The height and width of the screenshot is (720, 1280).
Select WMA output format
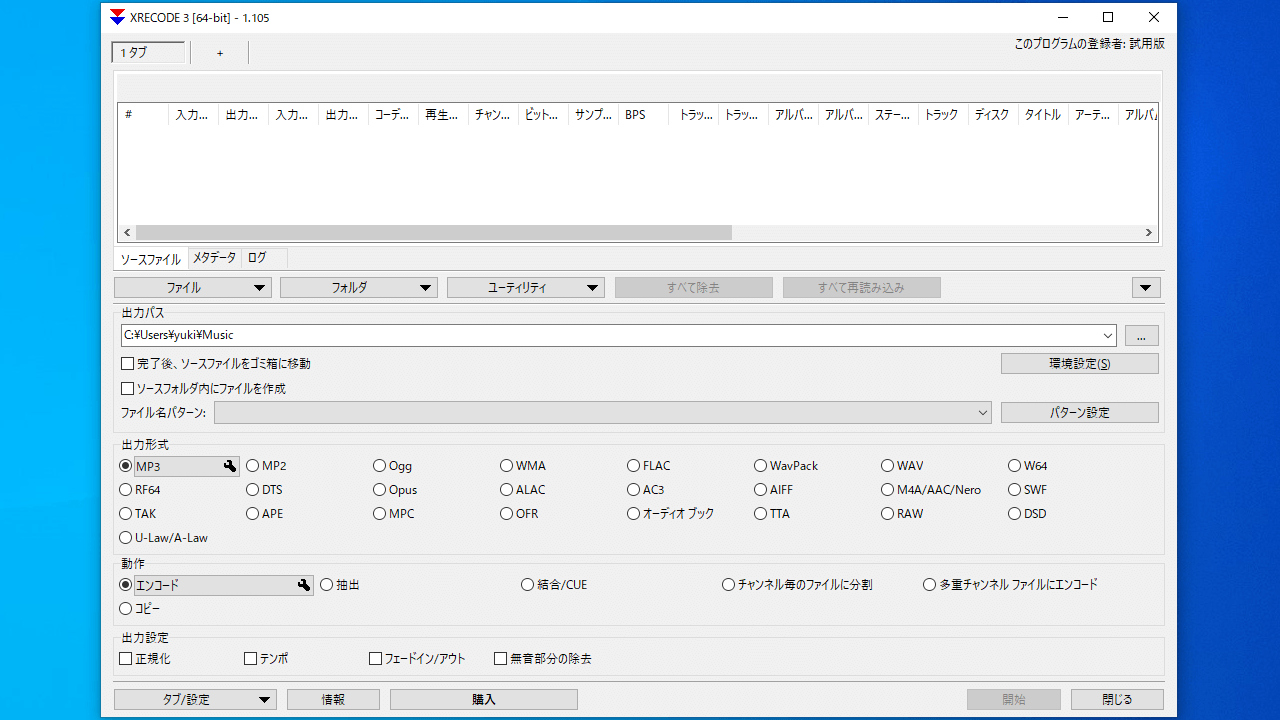pyautogui.click(x=523, y=466)
